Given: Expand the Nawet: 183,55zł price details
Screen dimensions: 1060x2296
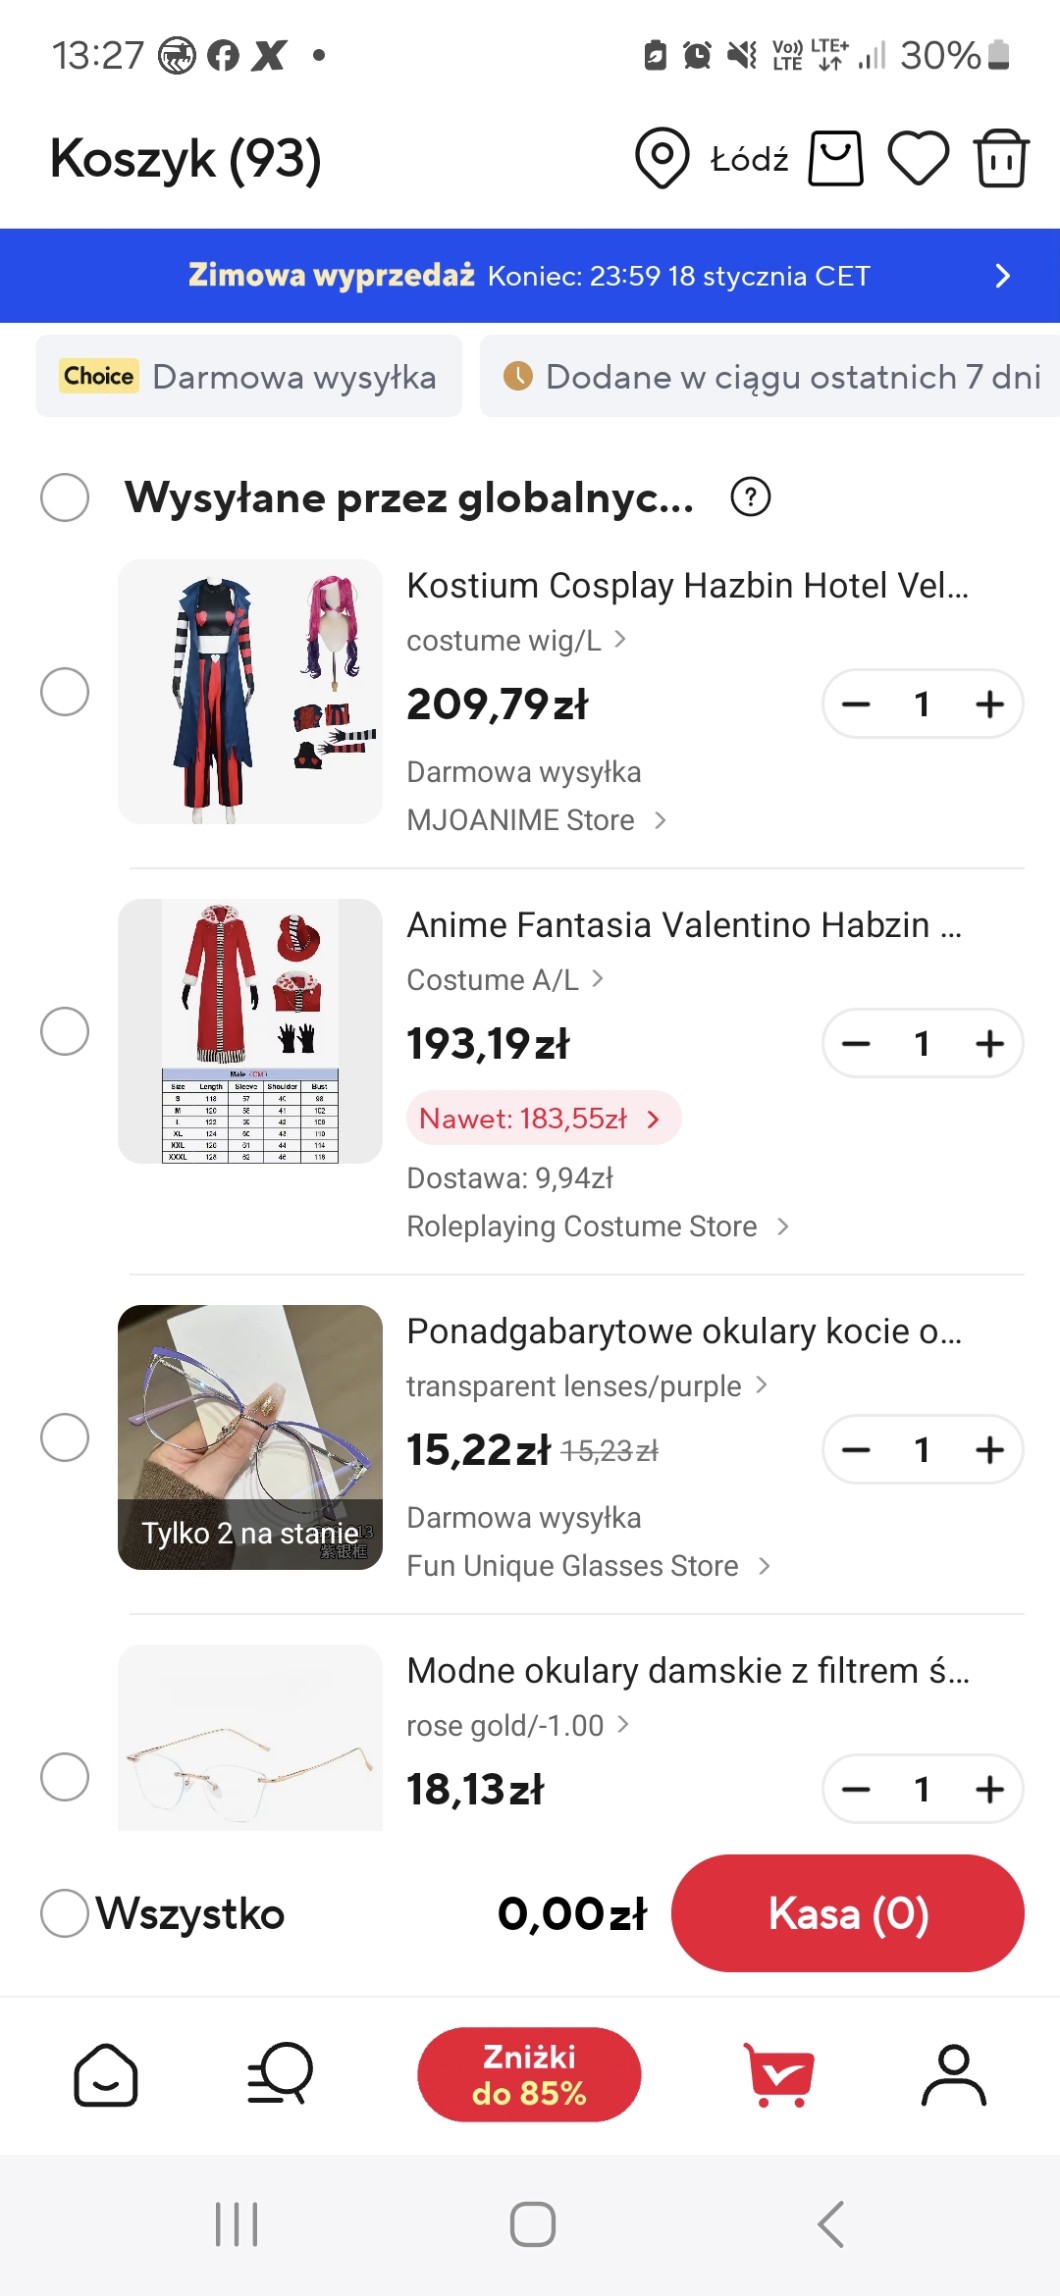Looking at the screenshot, I should 543,1118.
